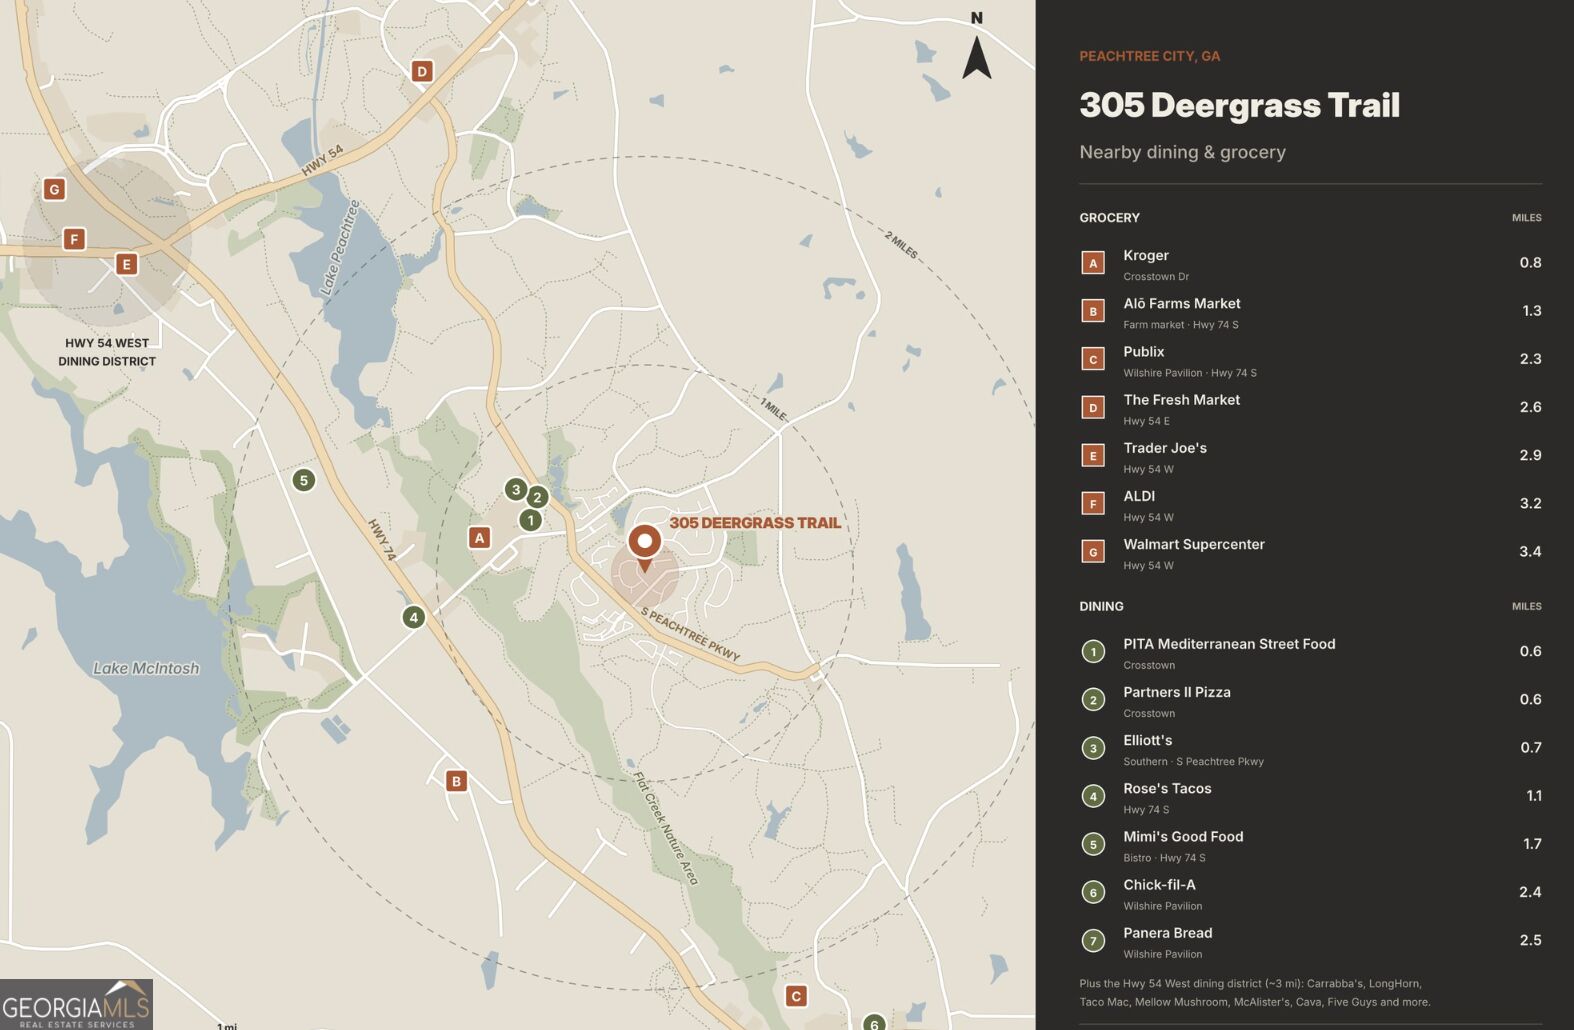This screenshot has height=1030, width=1574.
Task: Click legend 3 icon beside Elliott's
Action: tap(1093, 748)
